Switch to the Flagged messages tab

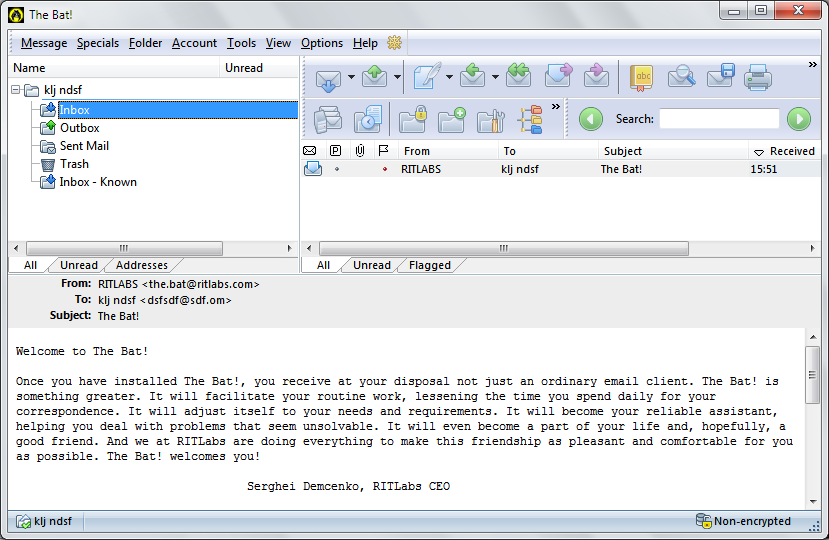430,265
